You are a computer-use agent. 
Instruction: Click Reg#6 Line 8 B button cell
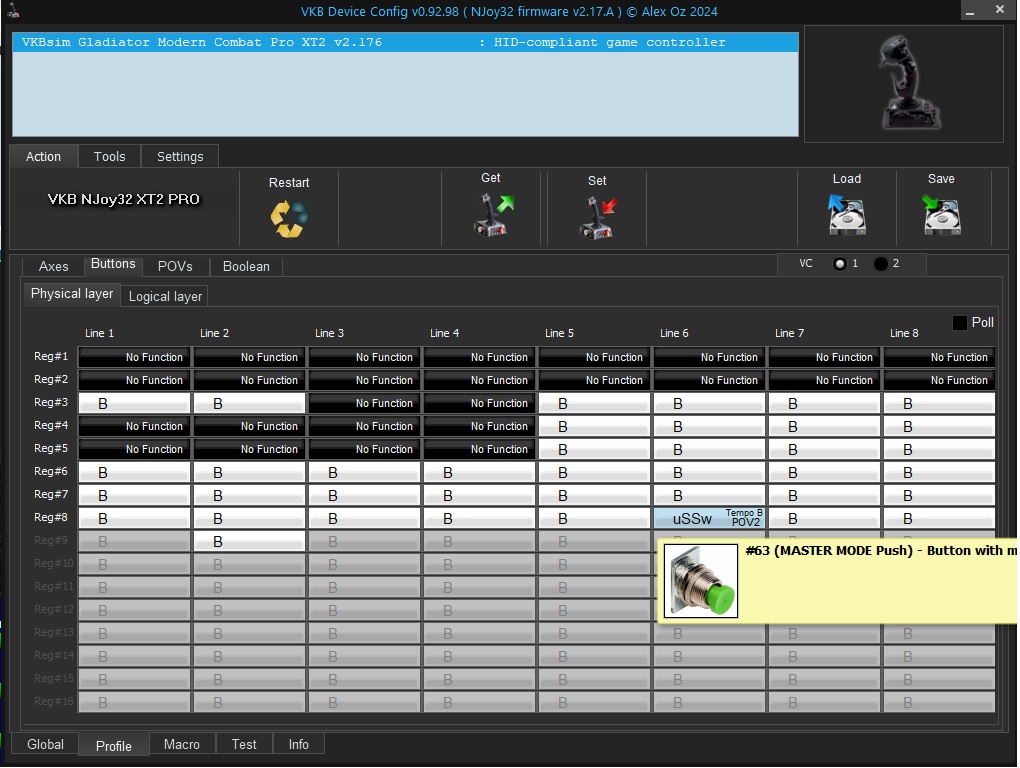[939, 472]
